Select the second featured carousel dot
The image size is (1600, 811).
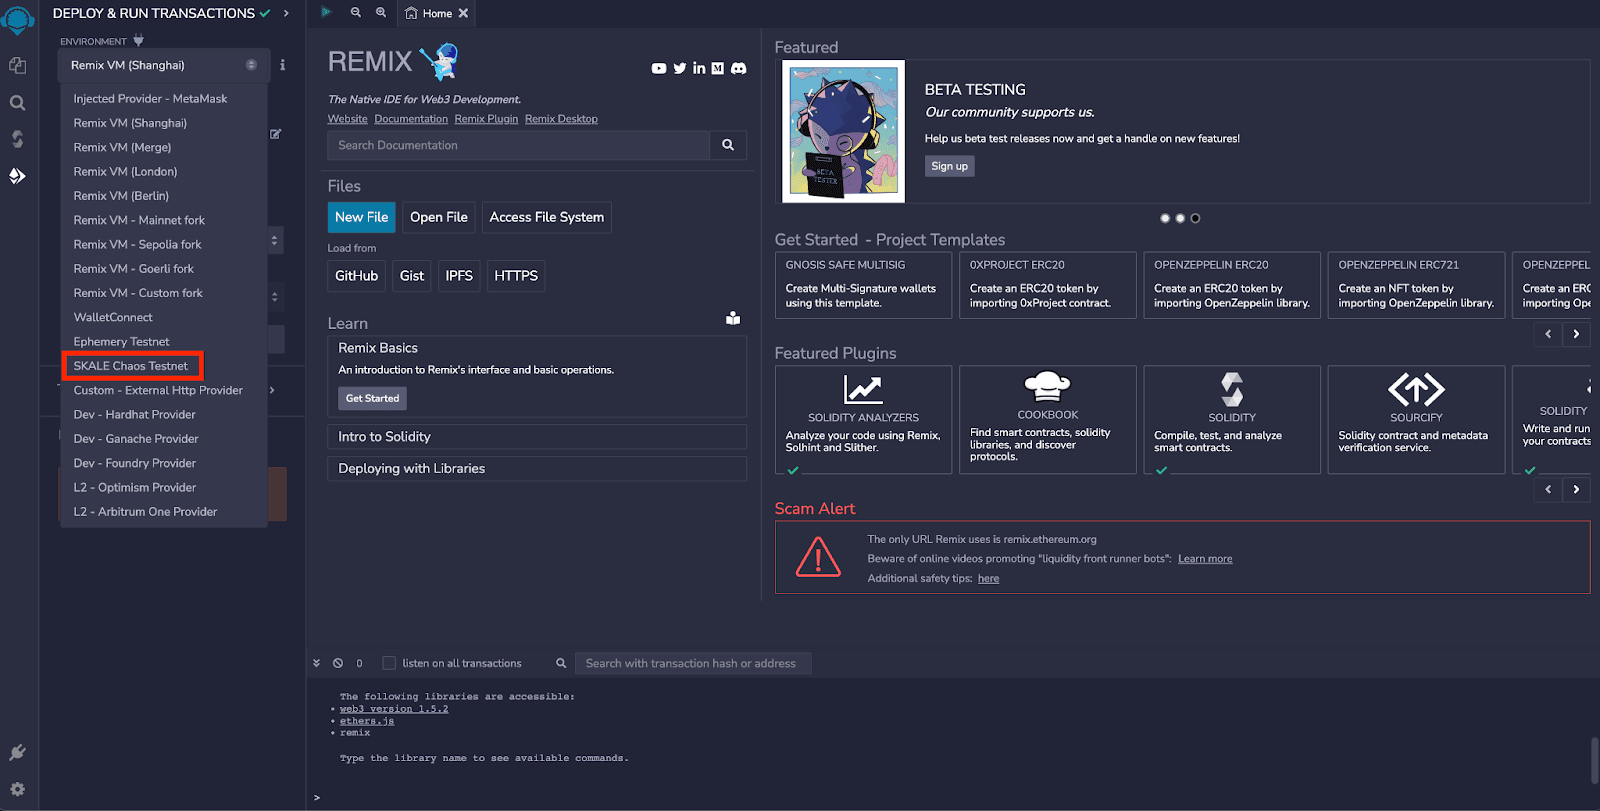(1180, 218)
